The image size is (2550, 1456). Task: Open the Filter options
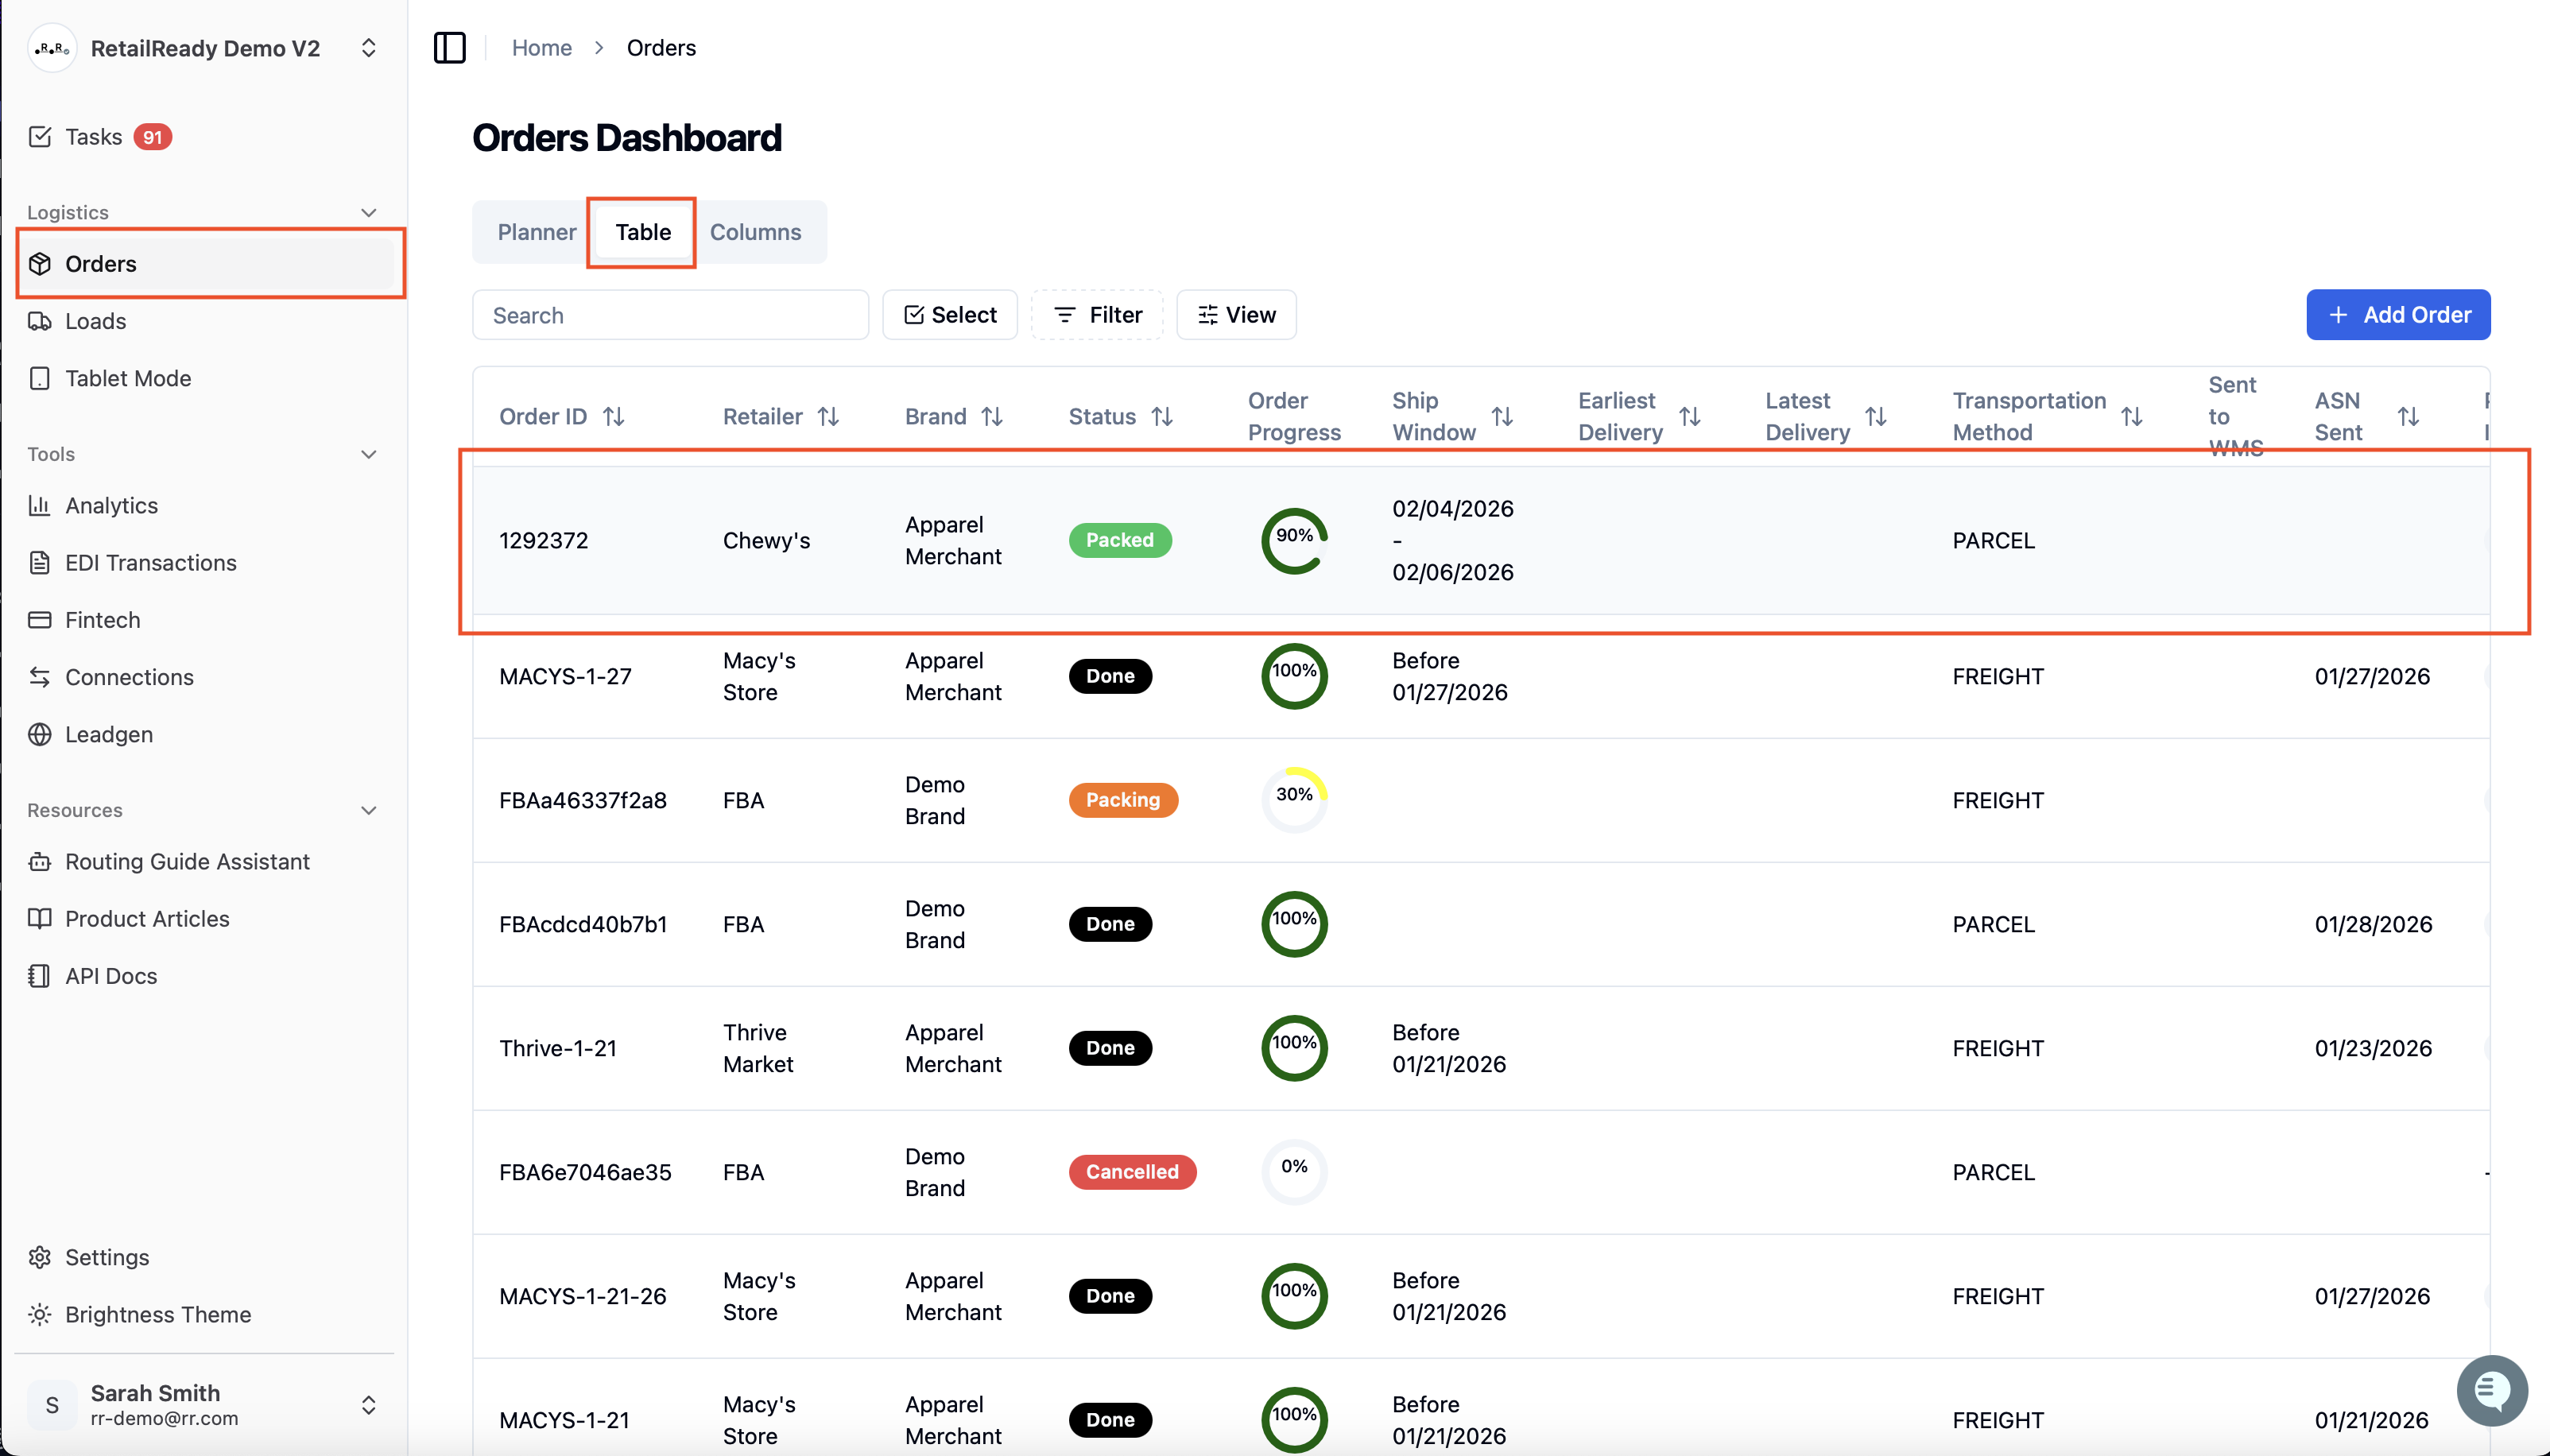click(1098, 315)
